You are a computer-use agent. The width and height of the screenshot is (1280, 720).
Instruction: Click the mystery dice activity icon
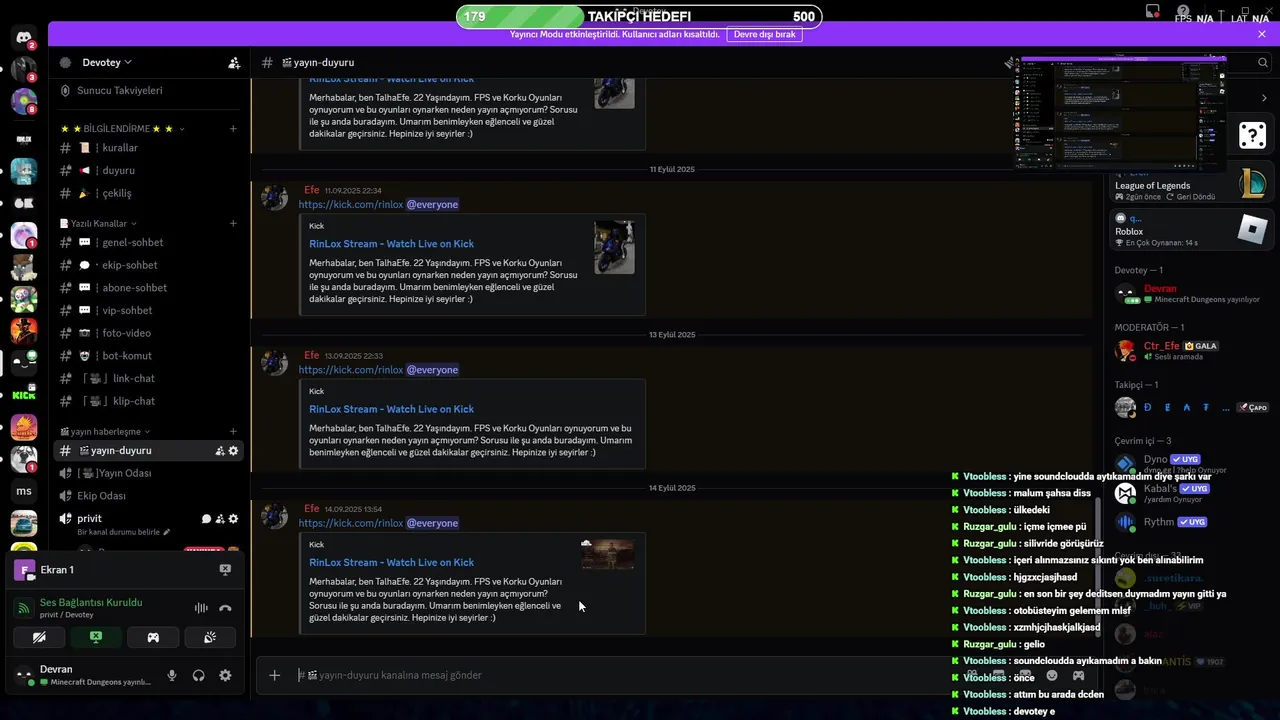(x=1252, y=134)
